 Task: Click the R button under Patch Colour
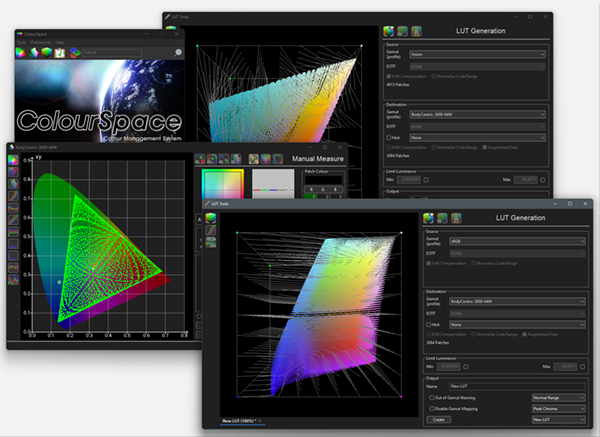311,189
